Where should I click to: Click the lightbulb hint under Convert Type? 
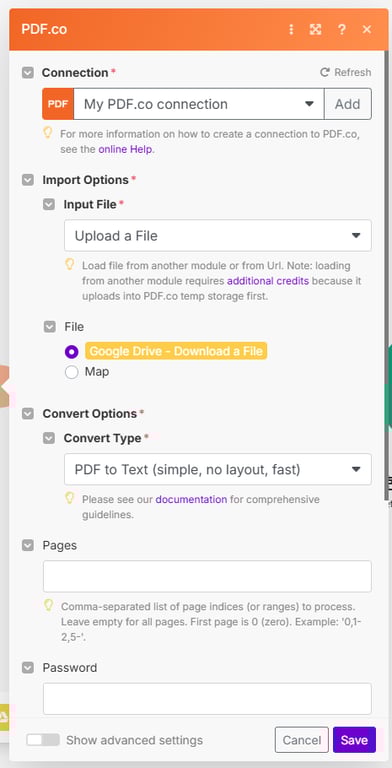pyautogui.click(x=70, y=498)
